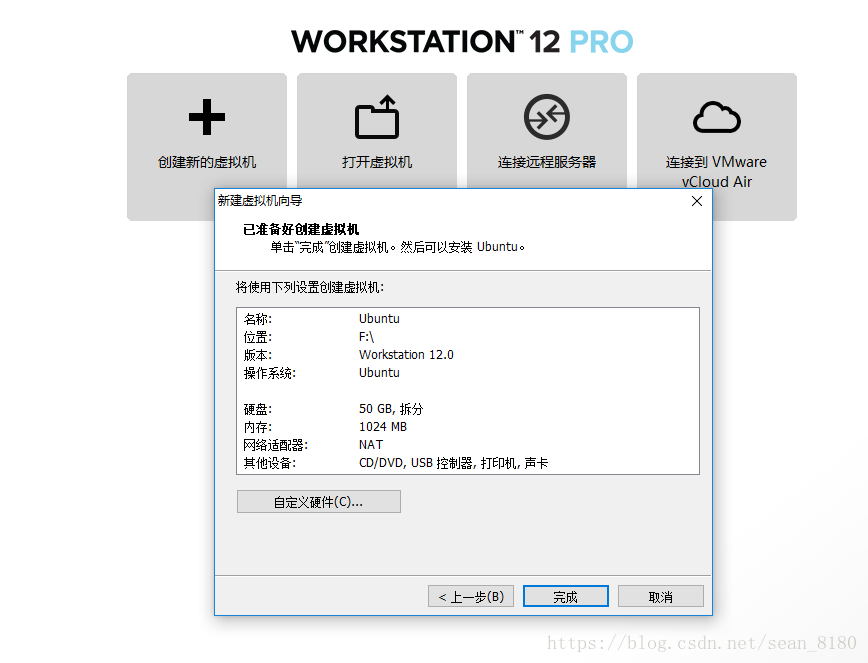Viewport: 868px width, 663px height.
Task: Go back with < 上一步(B) button
Action: tap(471, 597)
